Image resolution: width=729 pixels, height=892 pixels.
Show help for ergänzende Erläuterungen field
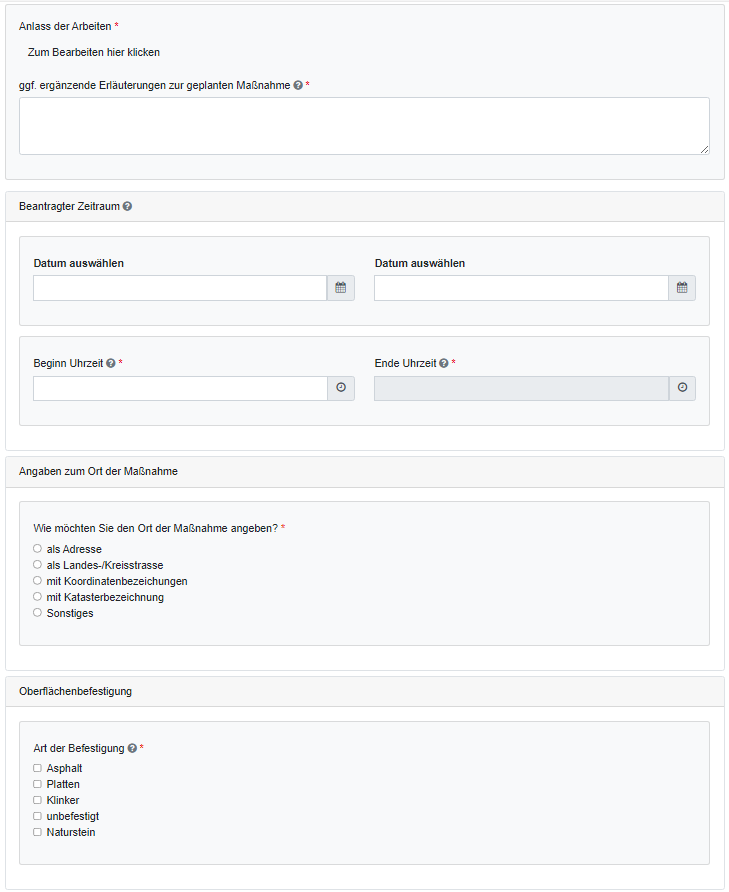point(298,86)
